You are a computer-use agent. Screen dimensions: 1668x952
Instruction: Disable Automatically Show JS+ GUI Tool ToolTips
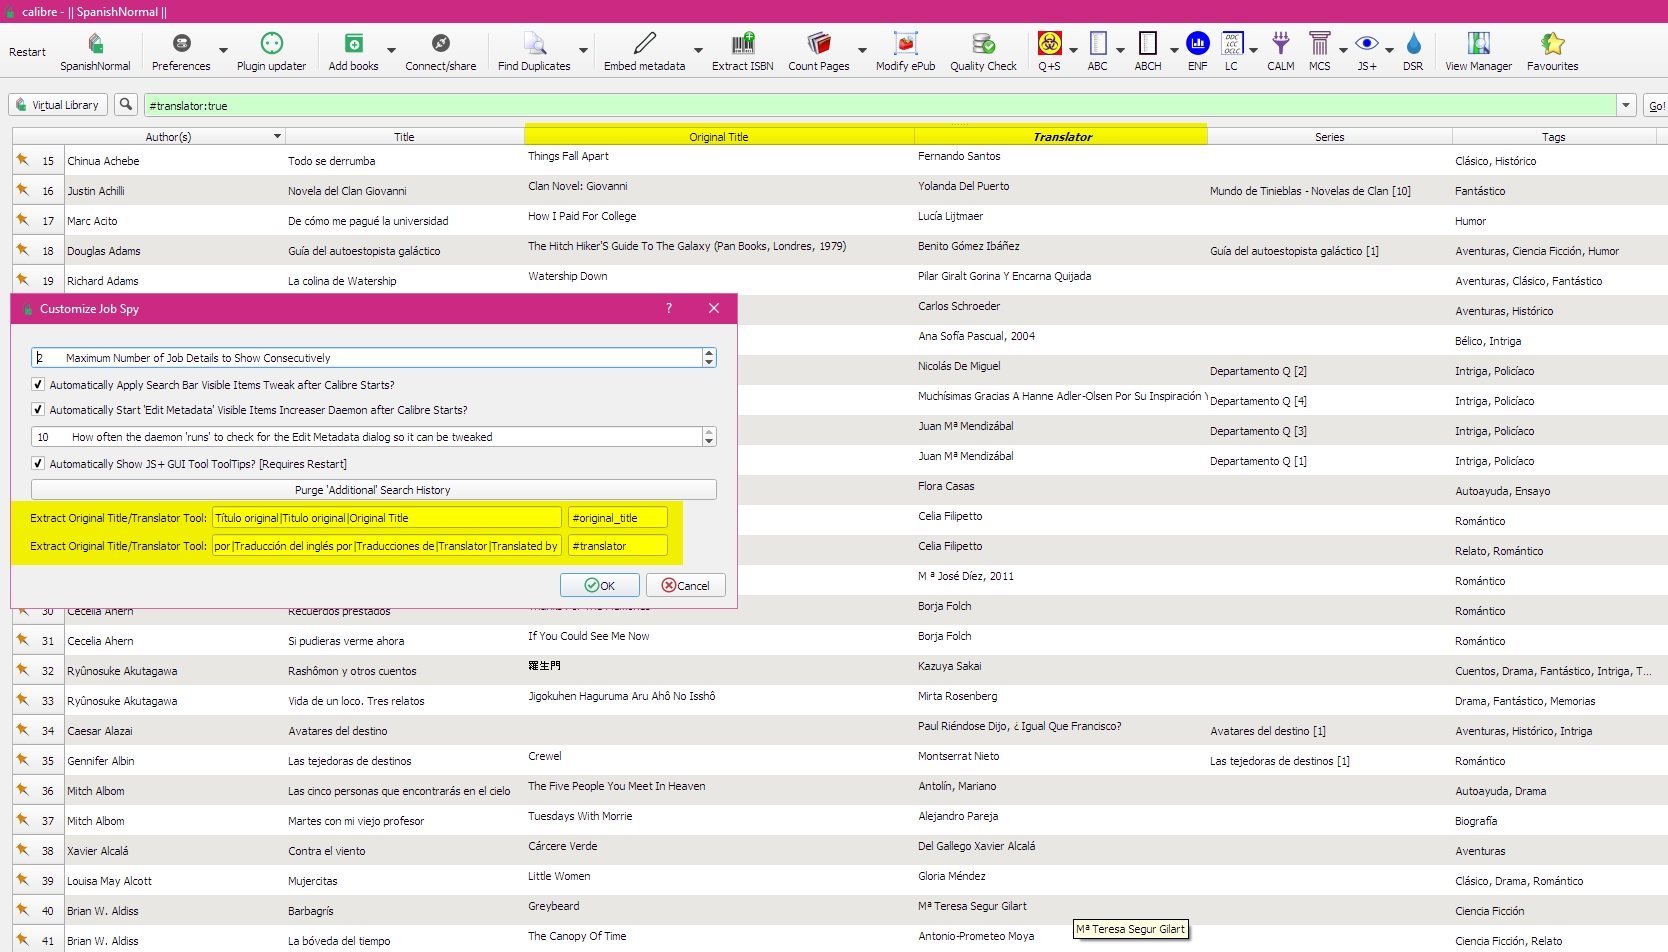(x=38, y=464)
